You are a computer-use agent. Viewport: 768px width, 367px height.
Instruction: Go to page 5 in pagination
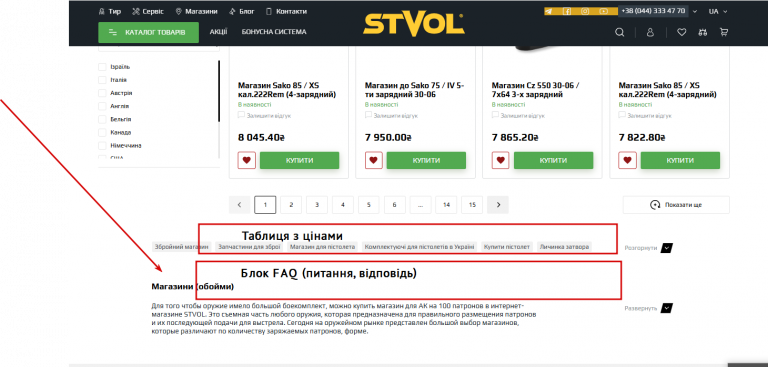[x=369, y=205]
